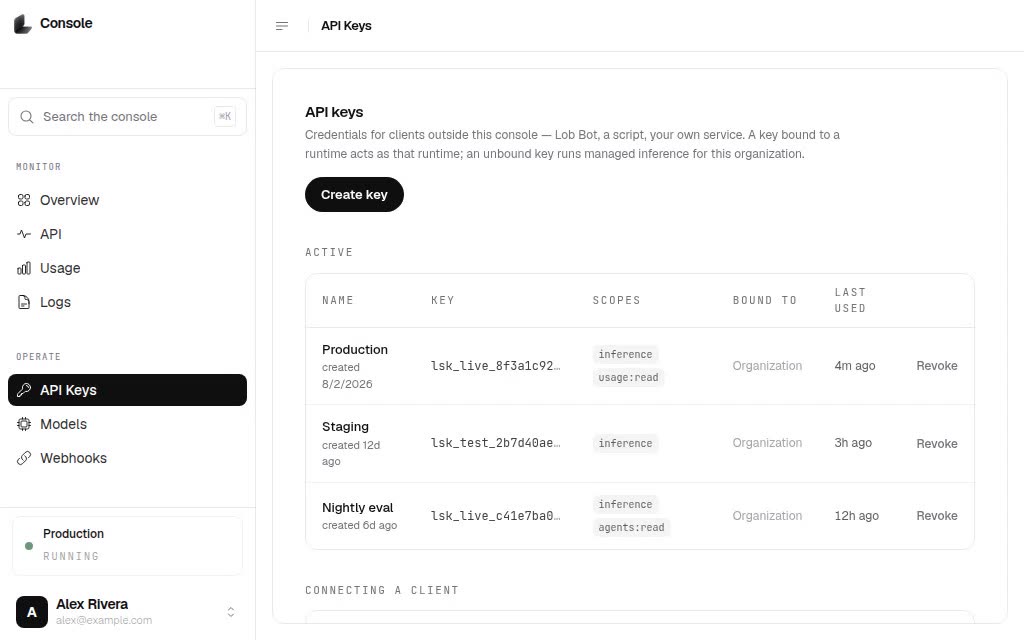Revoke the Production API key

936,366
